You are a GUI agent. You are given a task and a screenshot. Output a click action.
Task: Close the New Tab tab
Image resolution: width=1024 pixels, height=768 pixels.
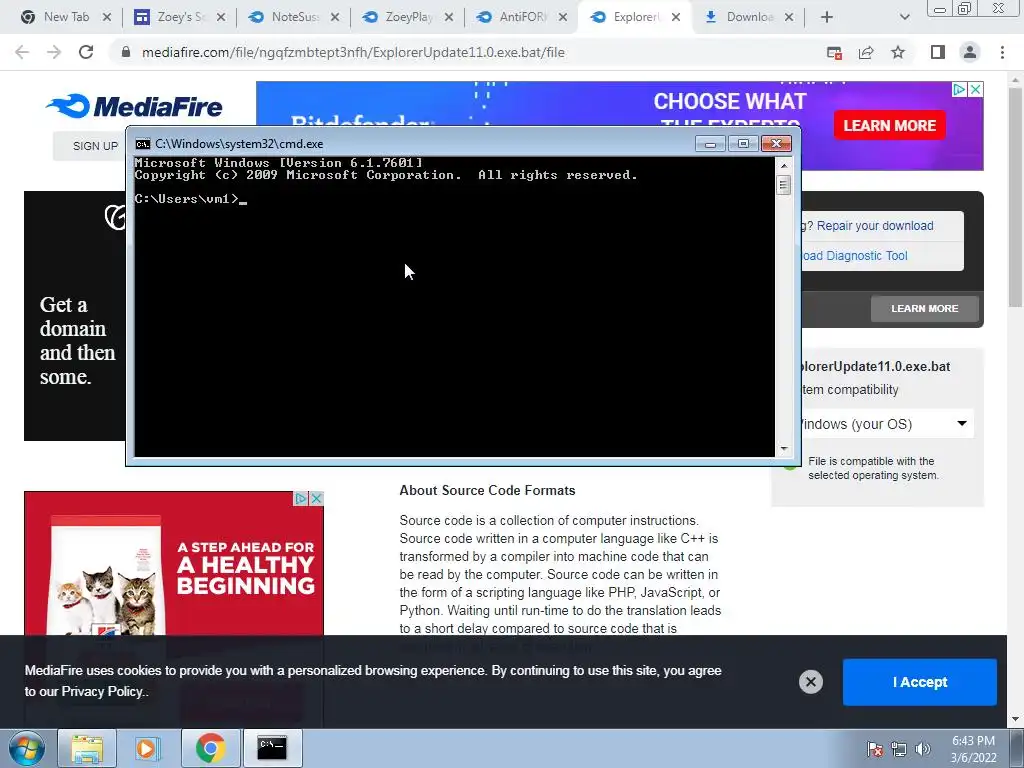click(x=107, y=17)
